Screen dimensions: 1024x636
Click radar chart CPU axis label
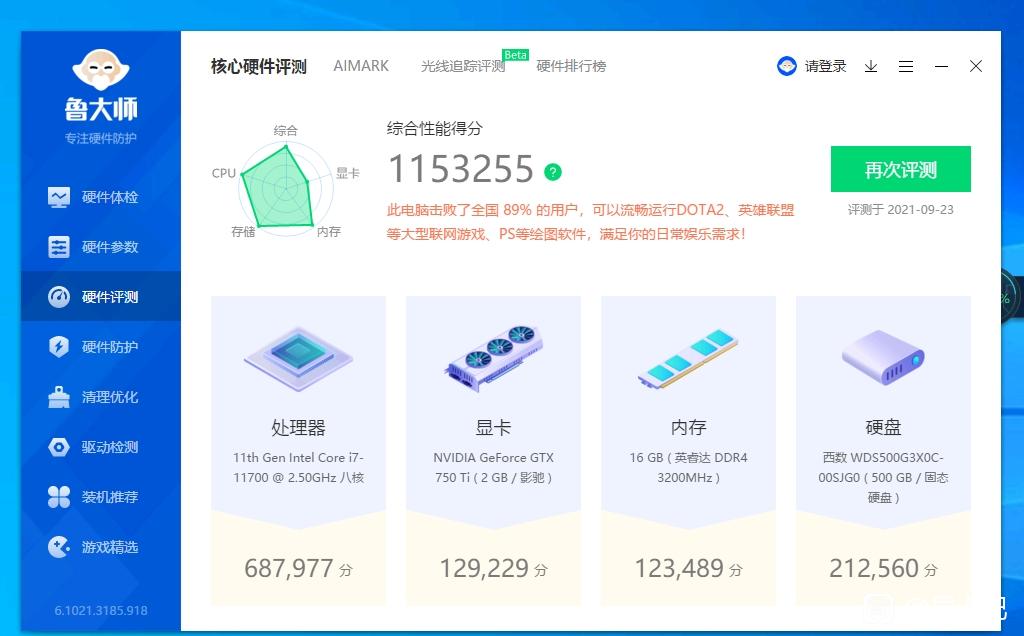tap(223, 173)
